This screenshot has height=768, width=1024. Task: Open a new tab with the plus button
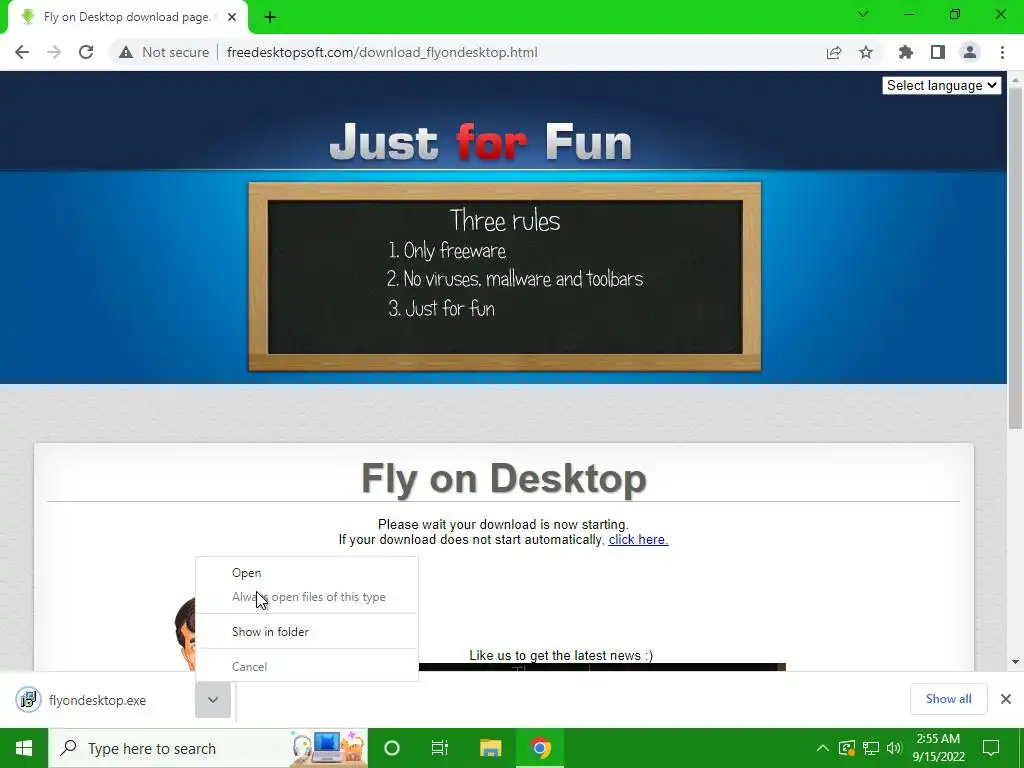pyautogui.click(x=270, y=18)
